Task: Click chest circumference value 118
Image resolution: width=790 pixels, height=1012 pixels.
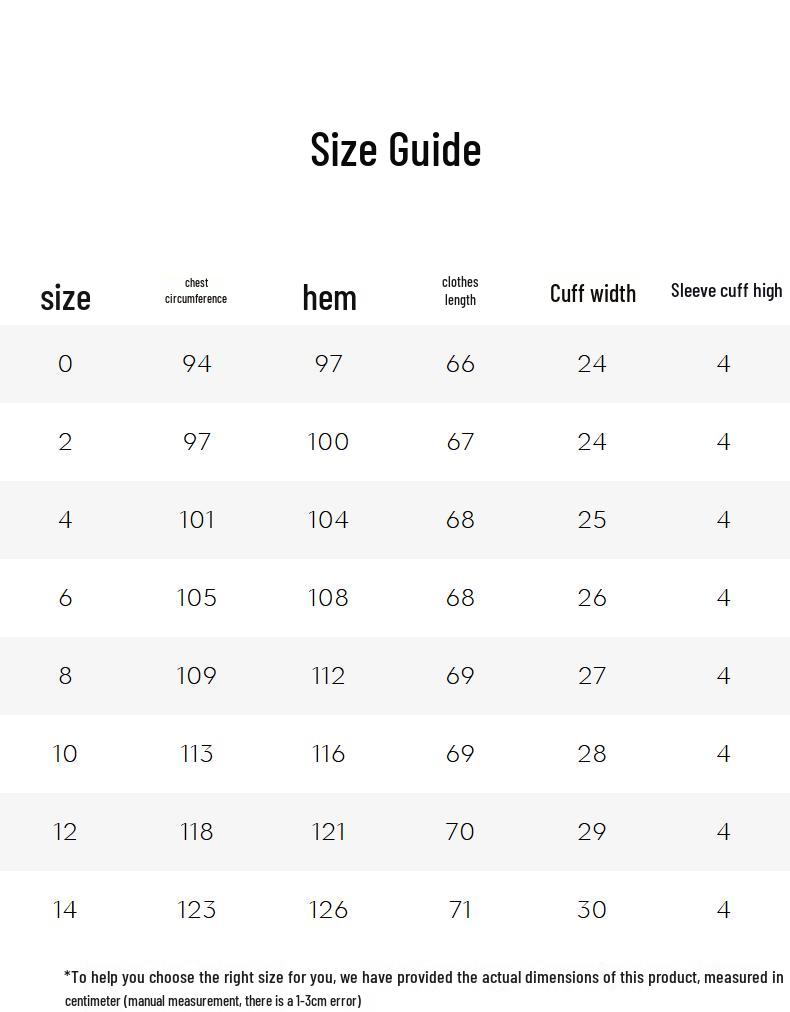Action: point(197,832)
